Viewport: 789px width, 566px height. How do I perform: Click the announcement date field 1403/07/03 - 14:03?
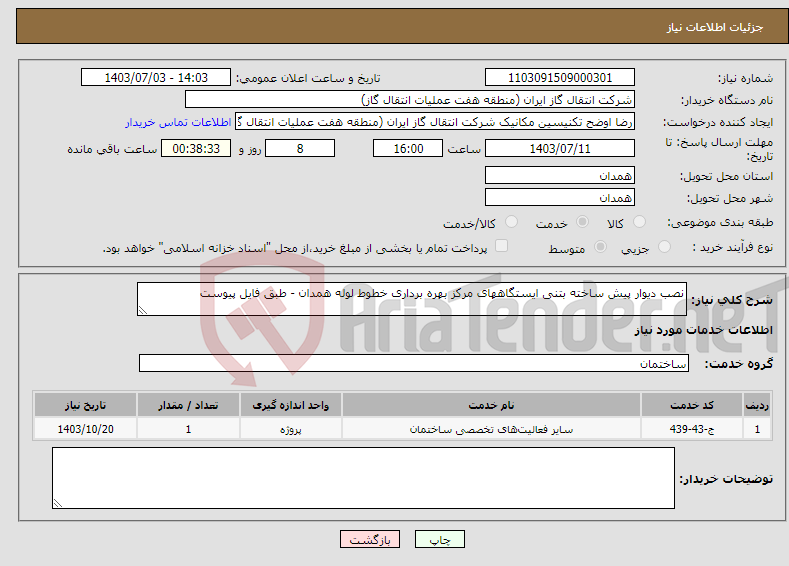coord(156,77)
